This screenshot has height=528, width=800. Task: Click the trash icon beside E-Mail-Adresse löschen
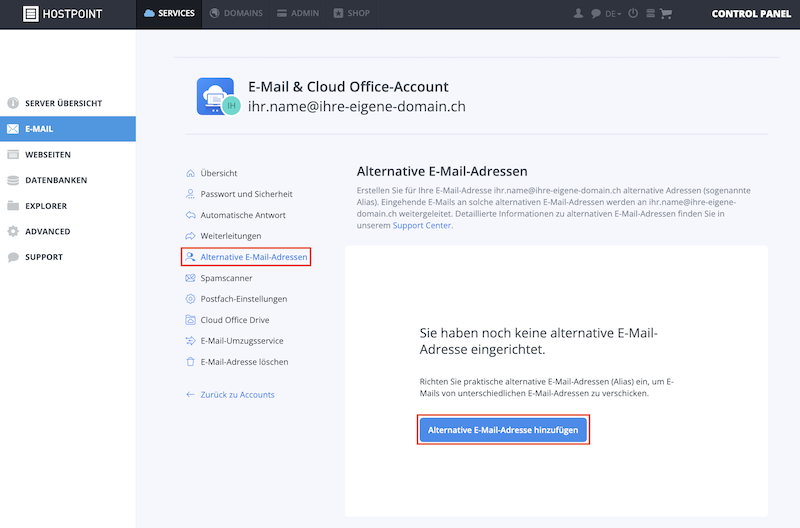tap(190, 362)
